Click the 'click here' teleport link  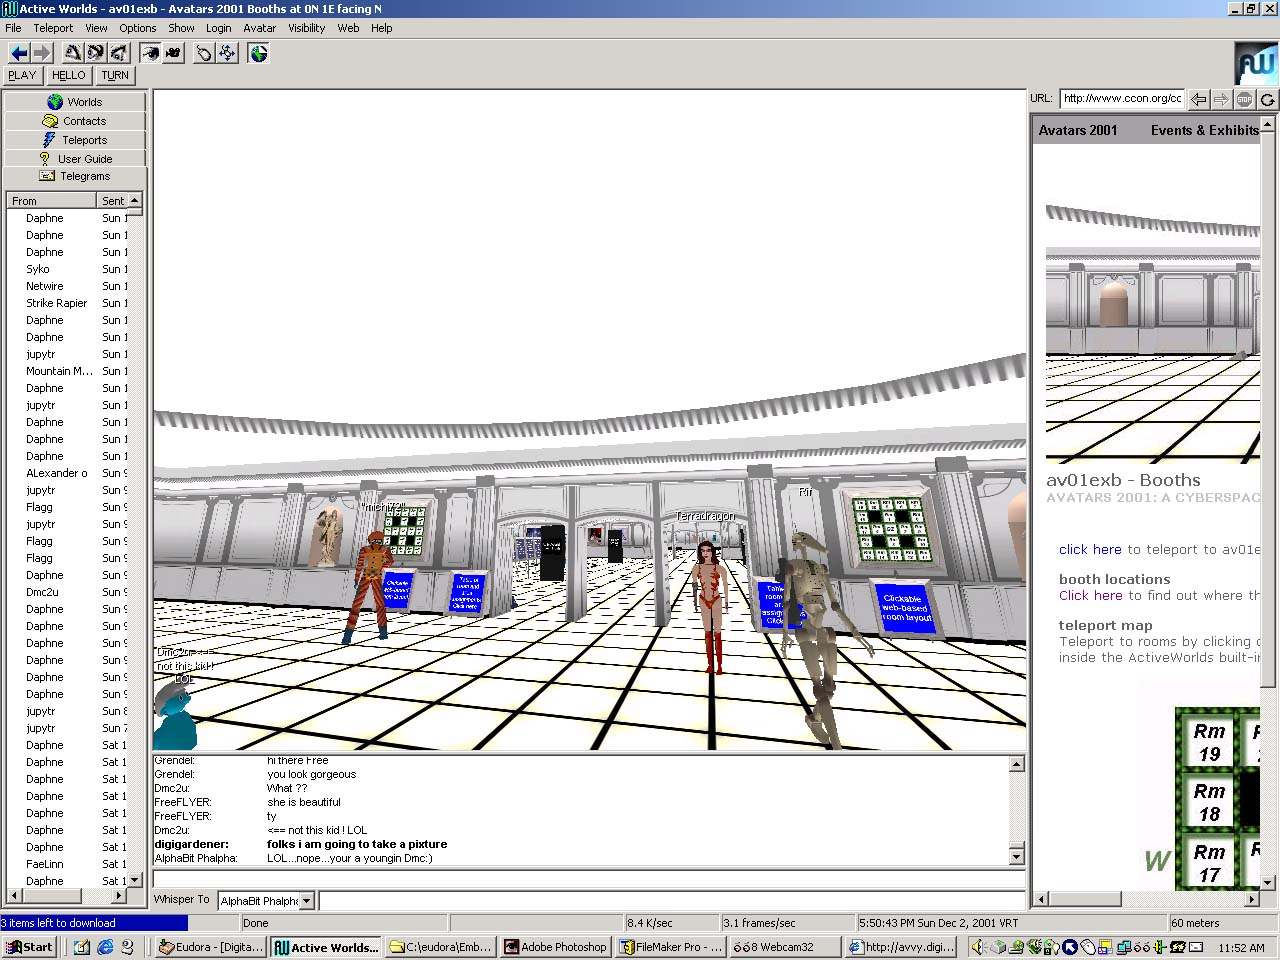tap(1090, 549)
